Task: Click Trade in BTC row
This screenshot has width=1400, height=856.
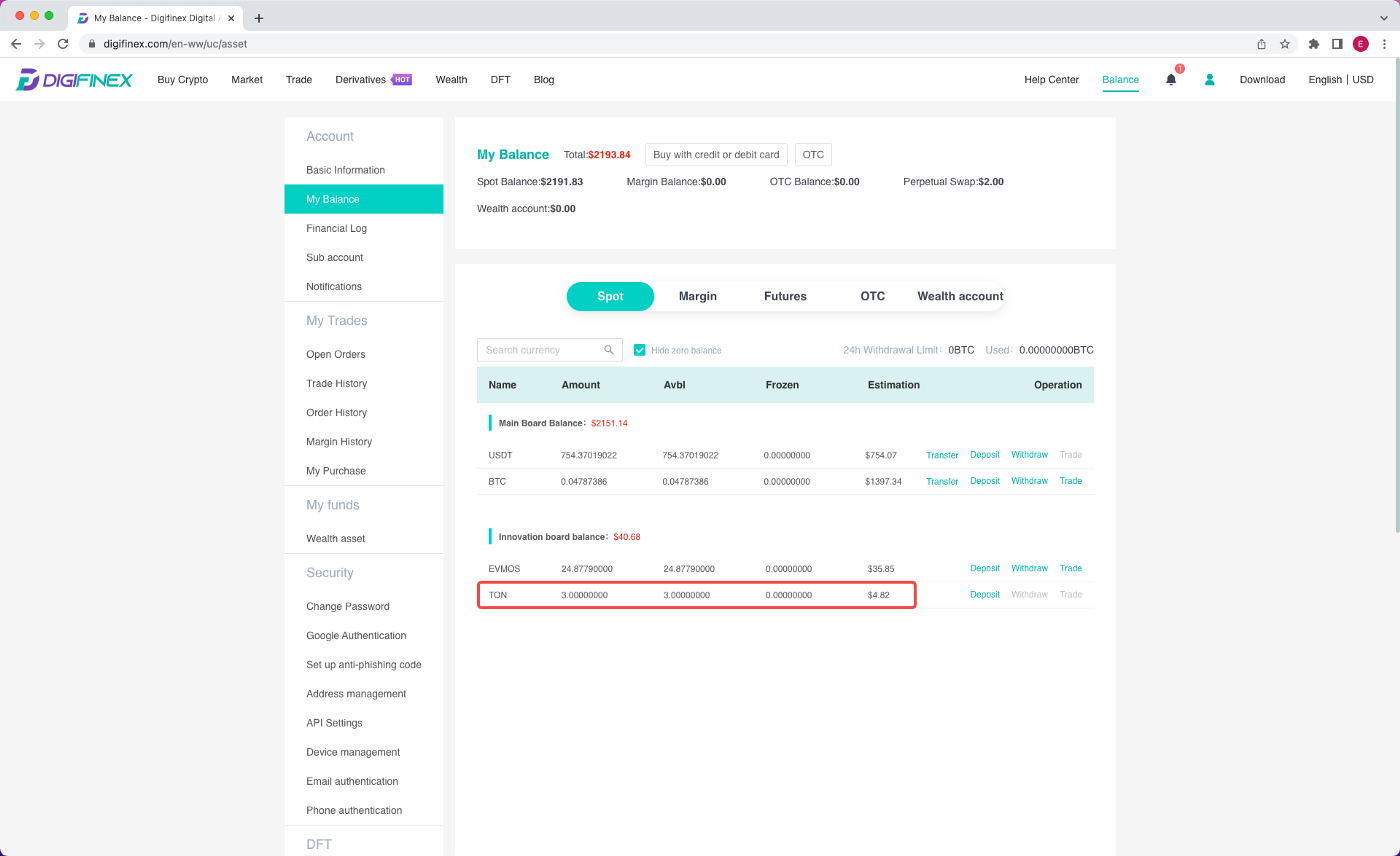Action: [1071, 481]
